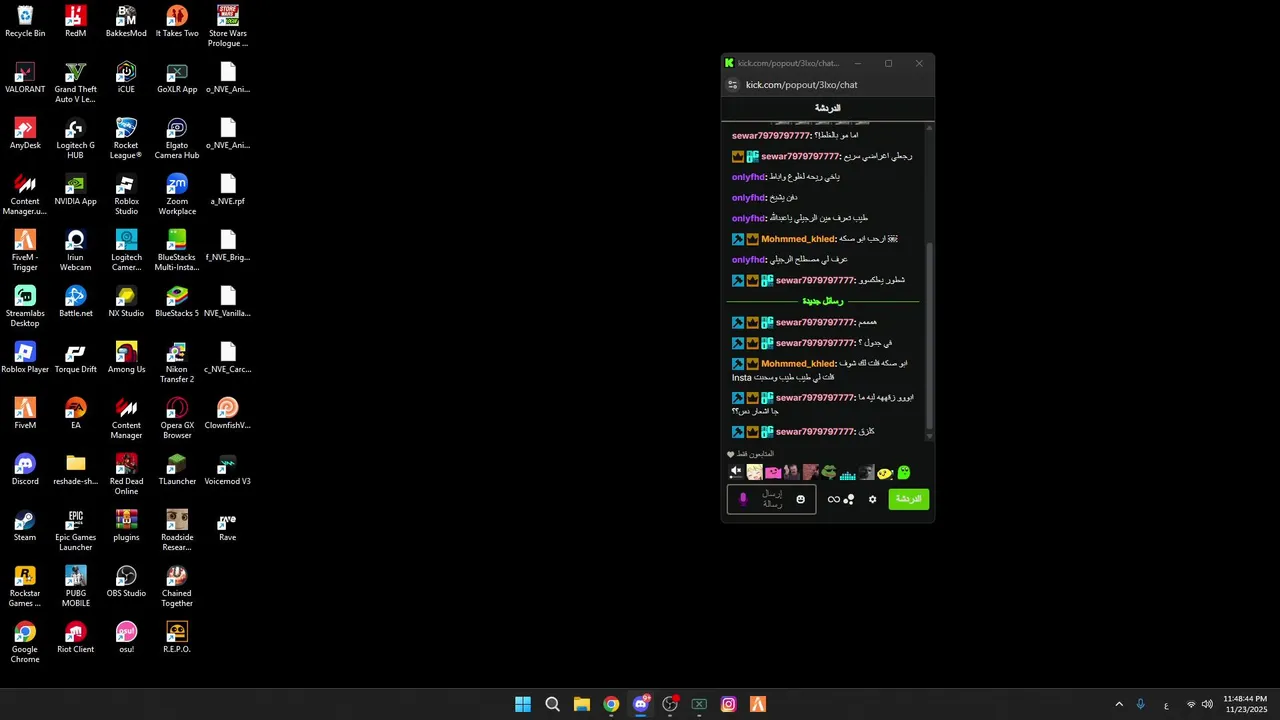Select the Among Us desktop icon

coord(126,358)
